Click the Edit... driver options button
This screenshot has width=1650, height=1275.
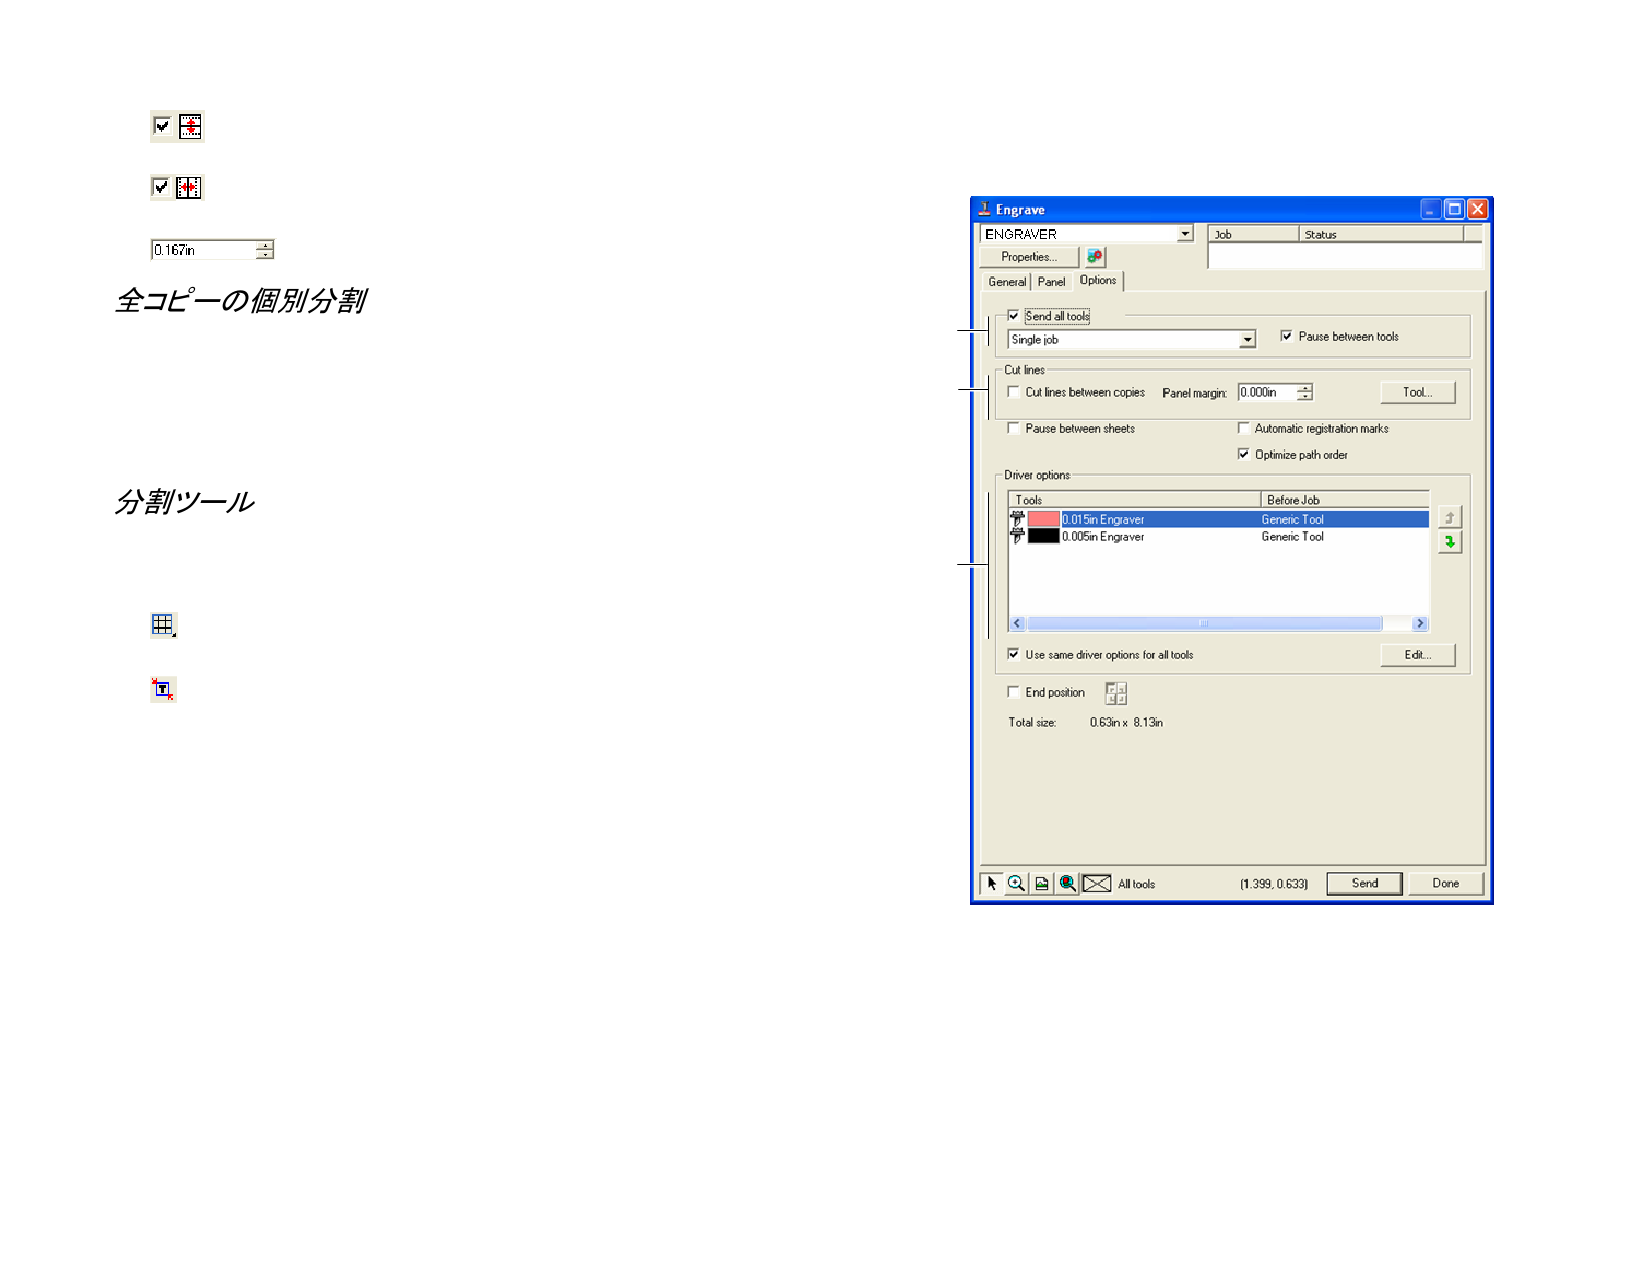[x=1417, y=655]
